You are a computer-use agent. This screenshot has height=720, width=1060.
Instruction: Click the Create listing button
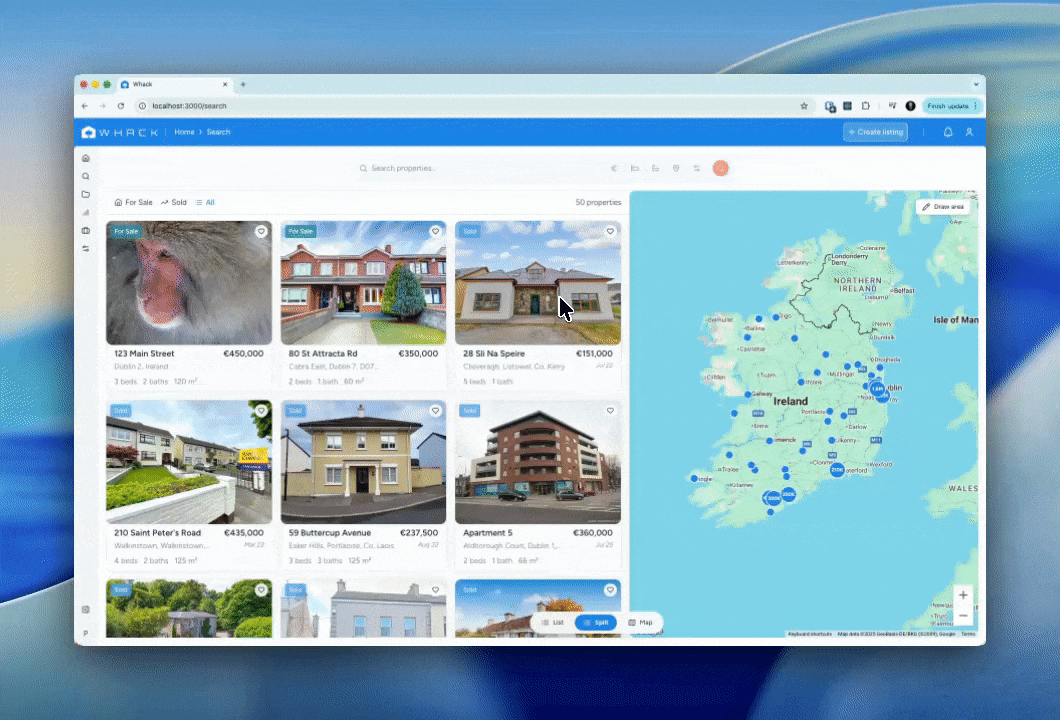[x=875, y=132]
